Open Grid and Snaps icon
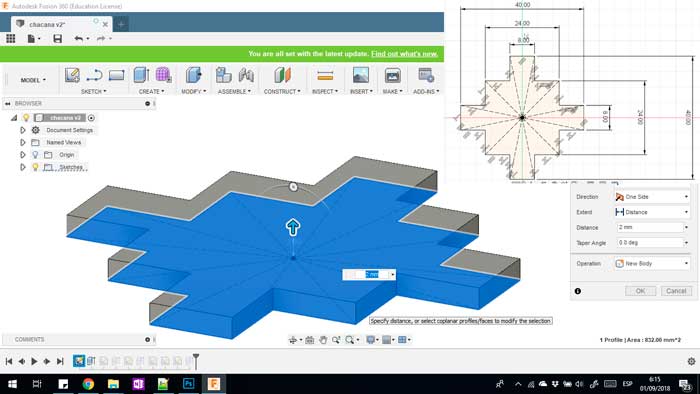This screenshot has height=394, width=700. pos(387,340)
